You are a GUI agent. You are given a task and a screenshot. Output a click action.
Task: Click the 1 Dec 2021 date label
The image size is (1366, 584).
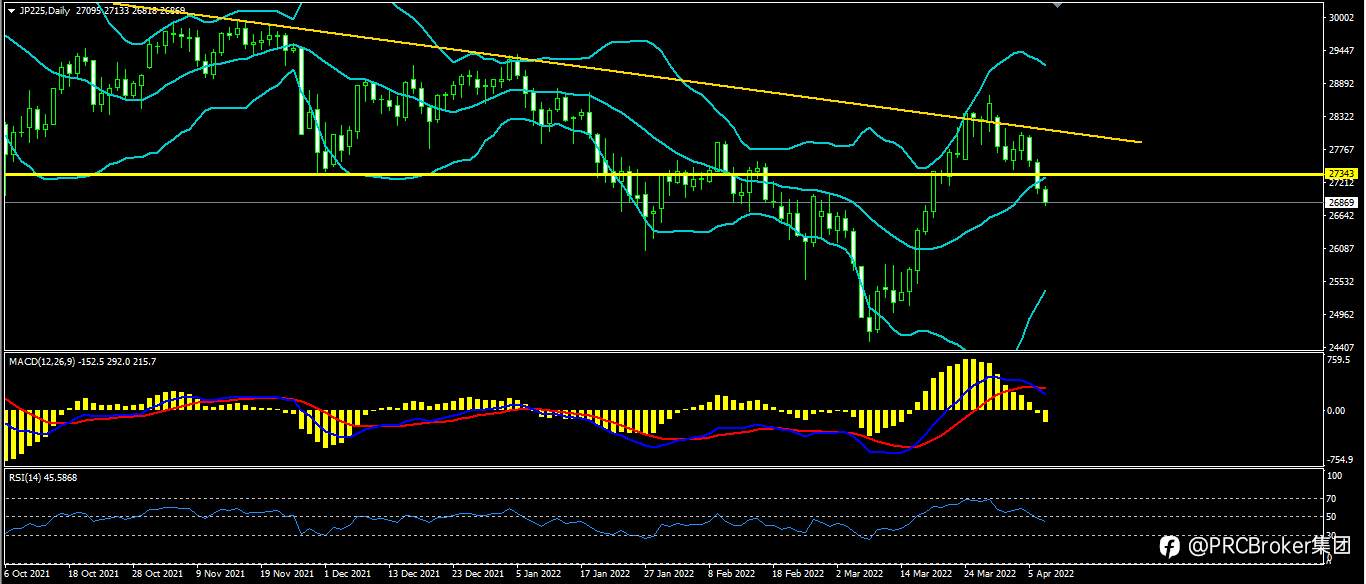349,575
